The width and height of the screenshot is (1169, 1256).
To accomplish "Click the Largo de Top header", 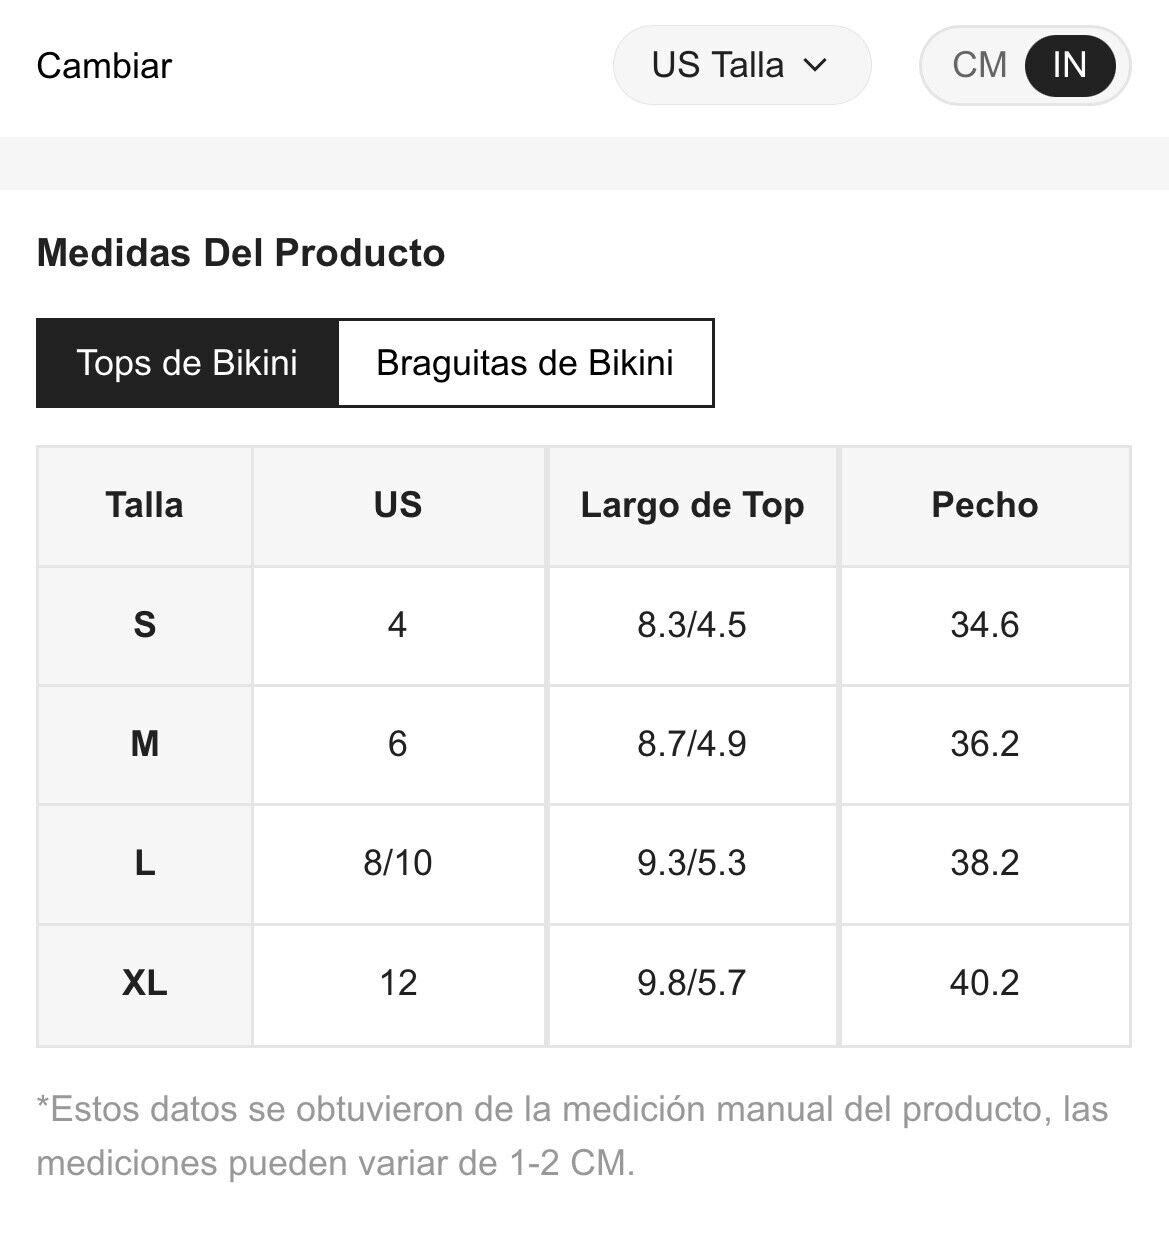I will click(692, 505).
